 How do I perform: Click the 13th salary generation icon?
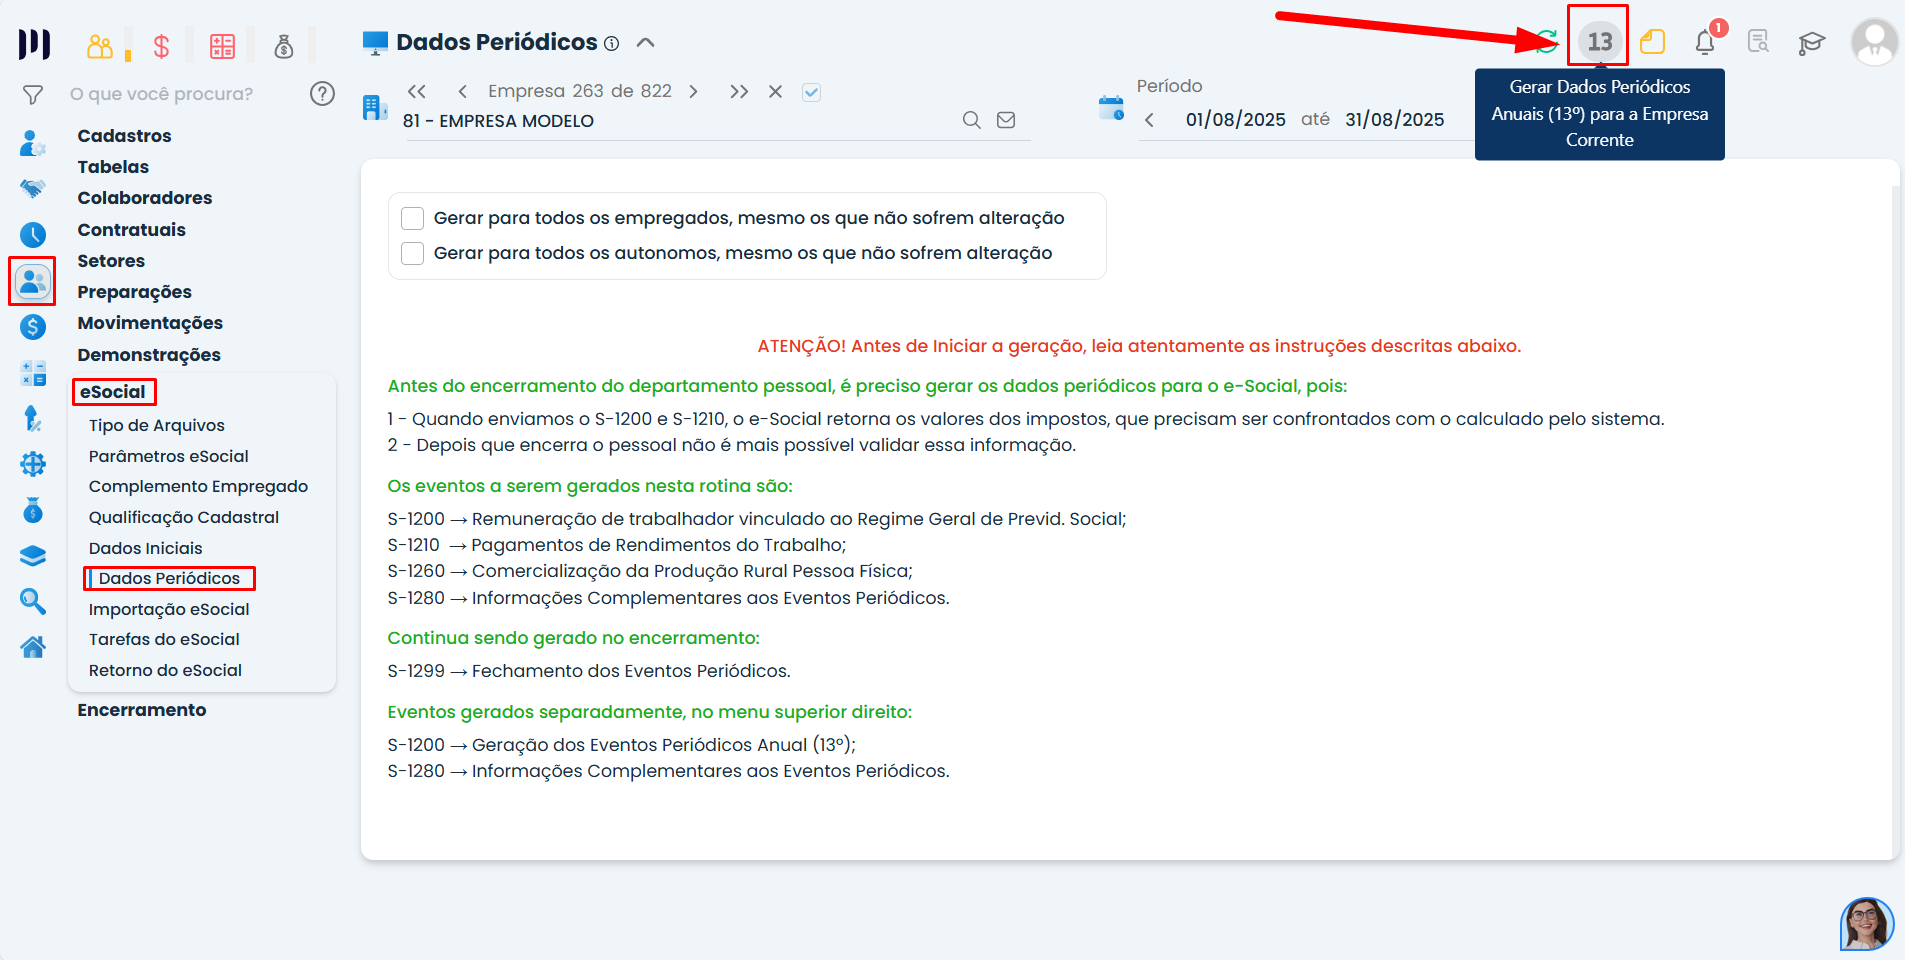click(x=1599, y=42)
